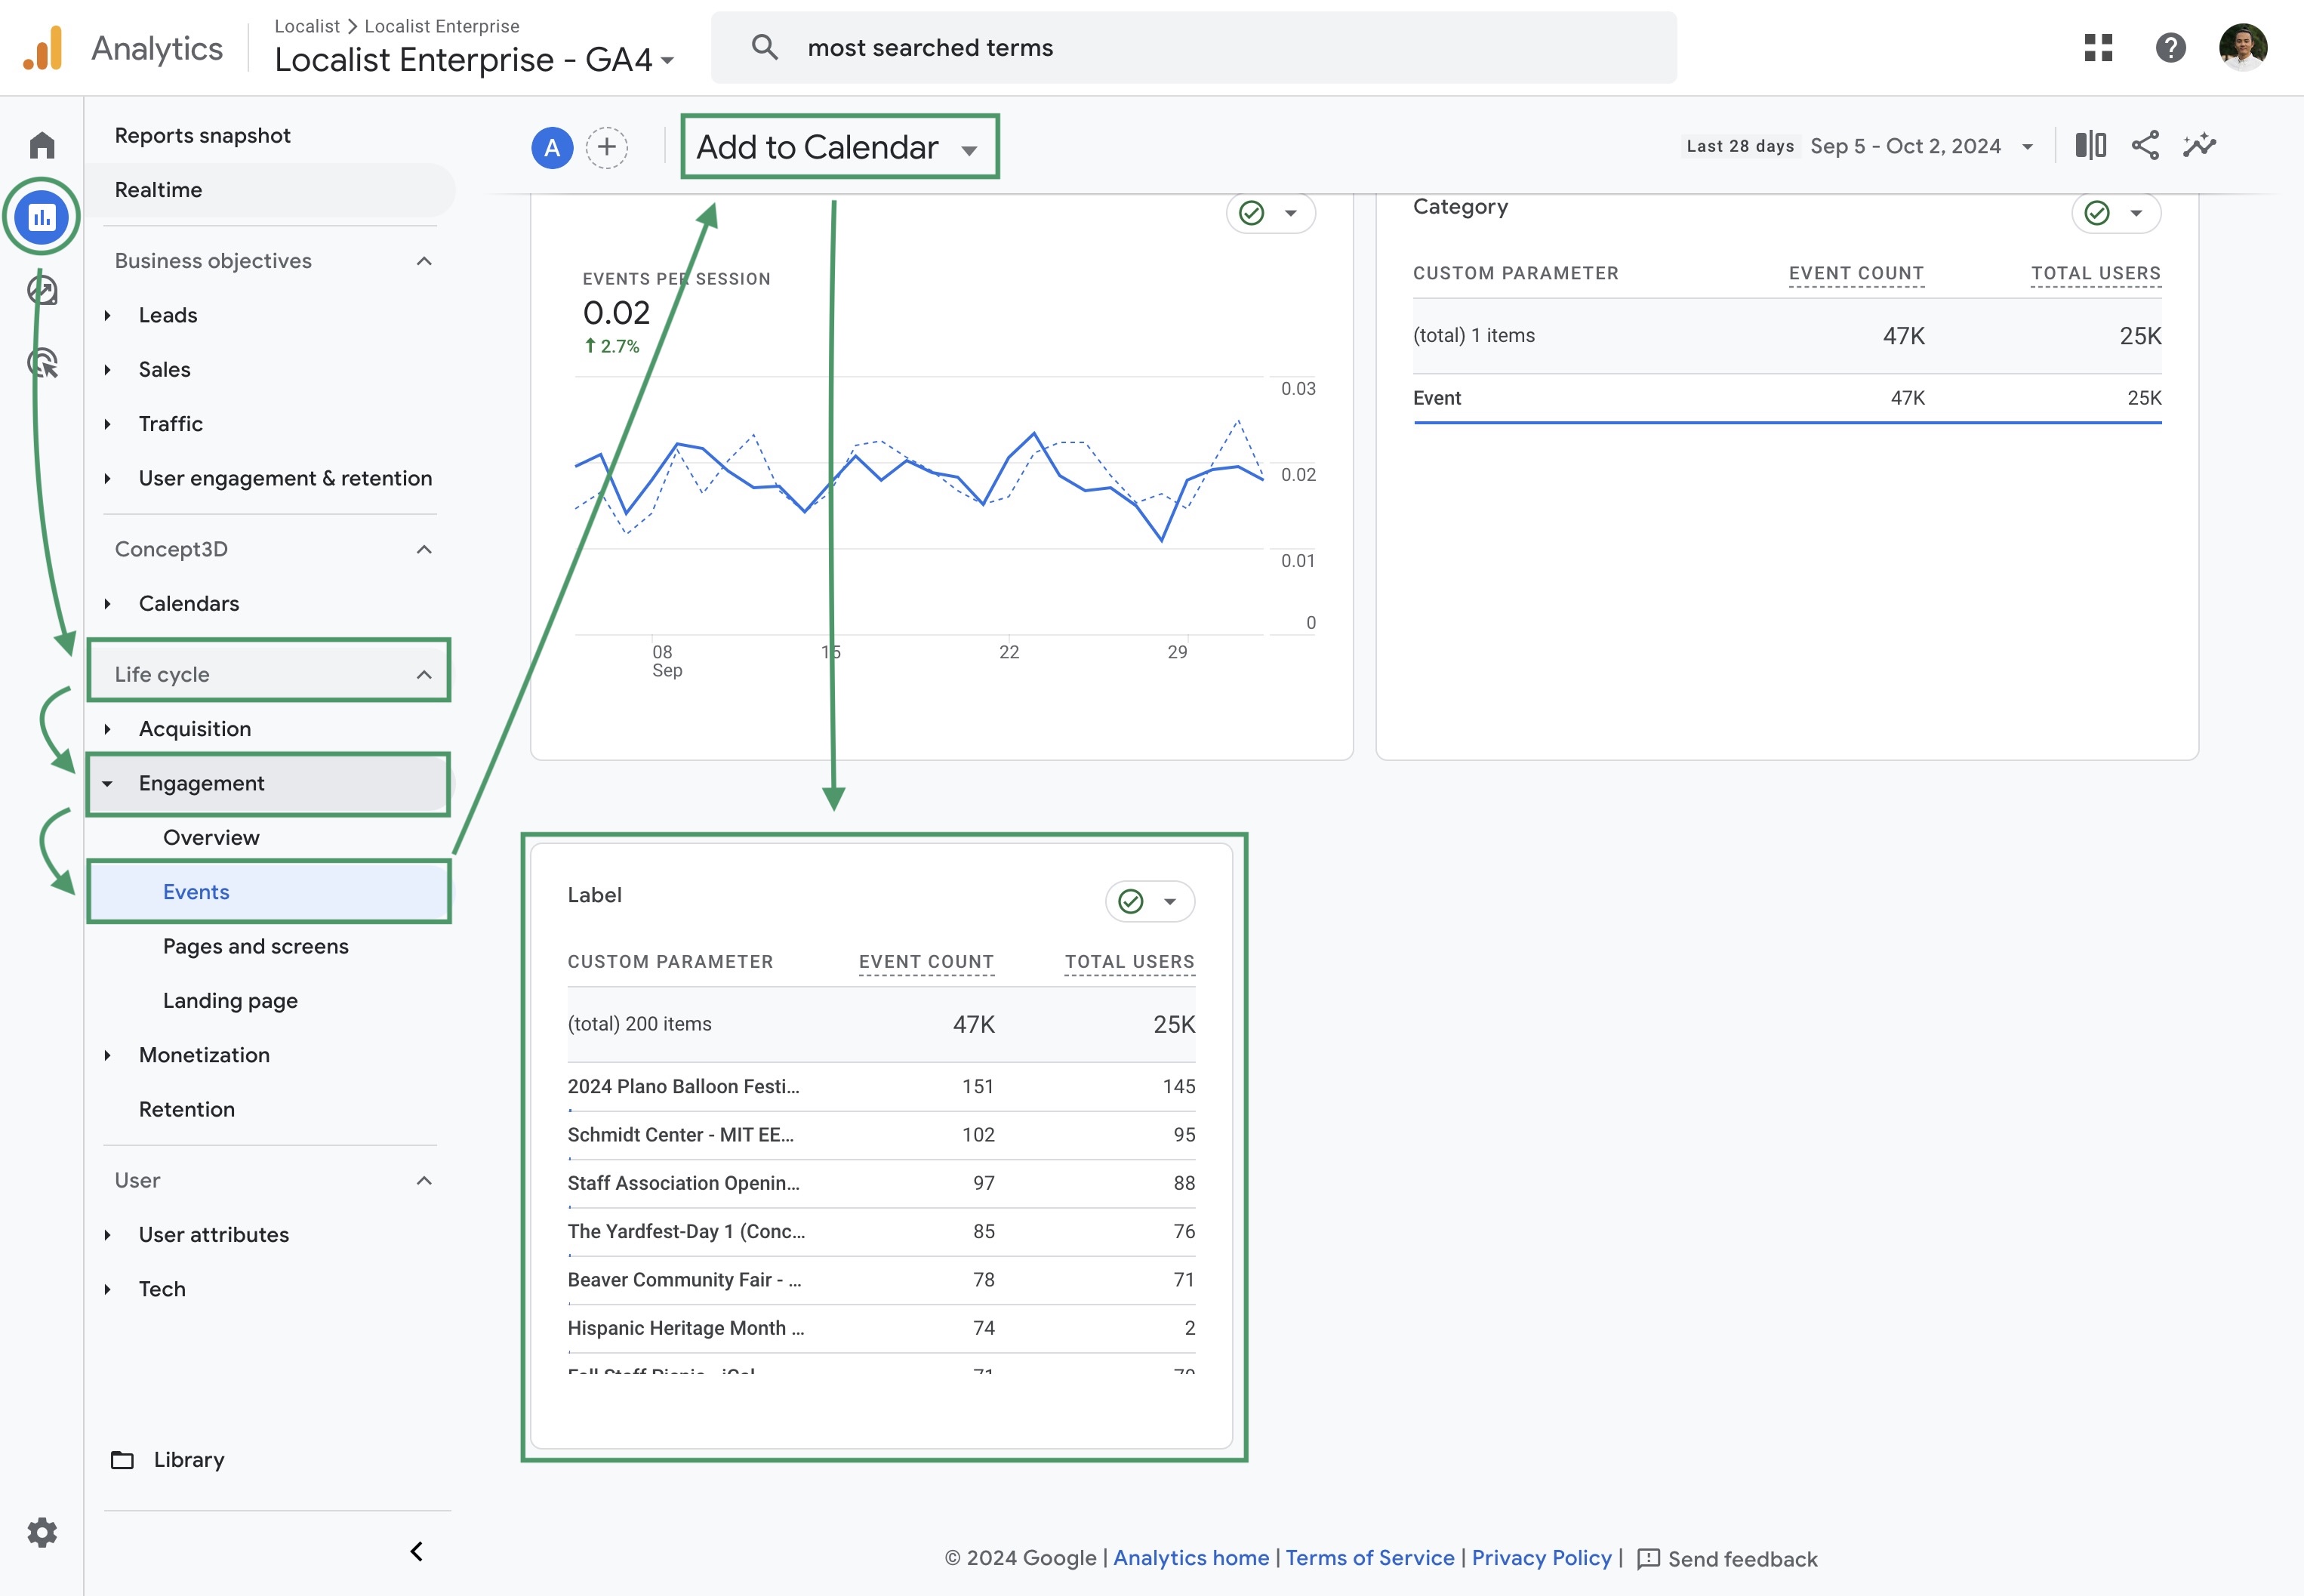Collapse the Concept3D section
Screen dimensions: 2304x1596
point(424,549)
